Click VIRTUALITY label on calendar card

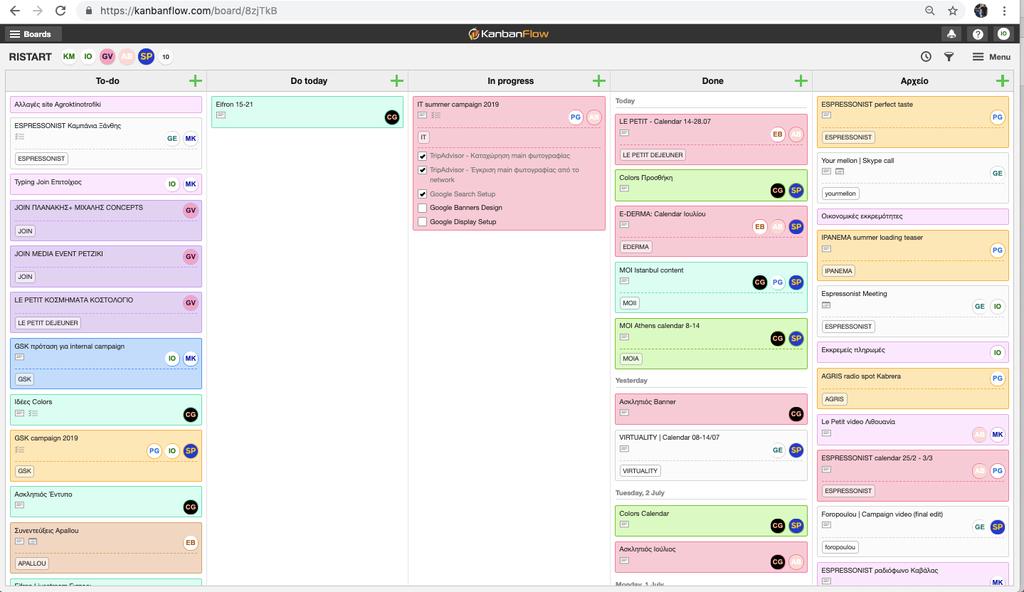640,471
